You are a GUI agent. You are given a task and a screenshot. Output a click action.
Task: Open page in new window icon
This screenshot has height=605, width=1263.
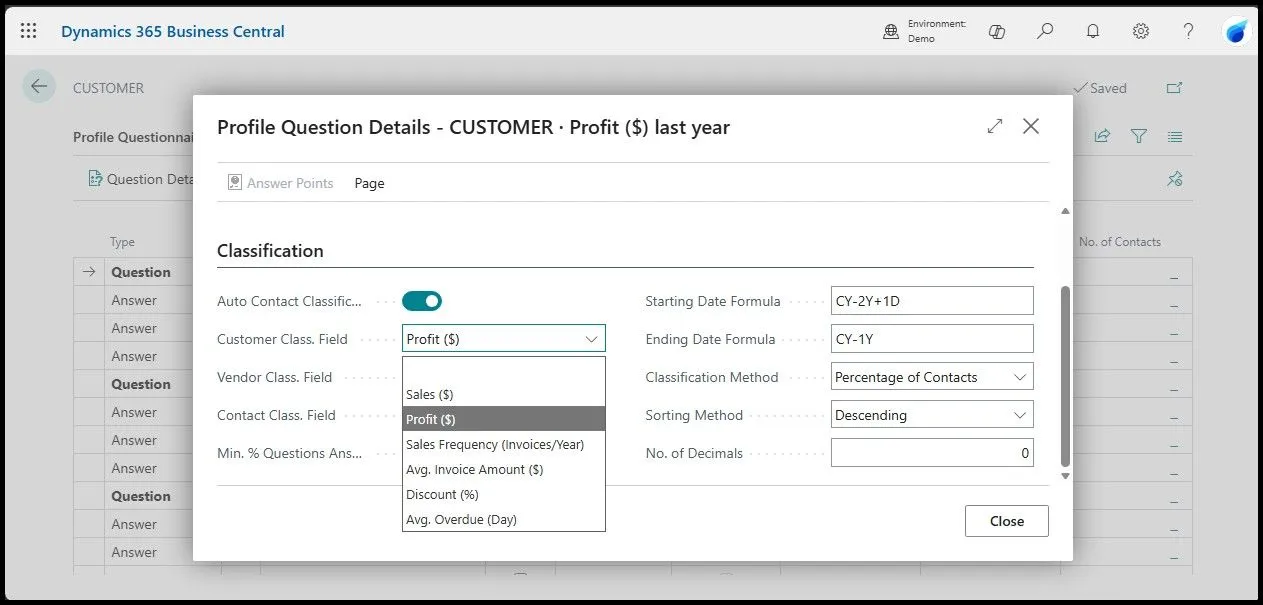pyautogui.click(x=1175, y=88)
